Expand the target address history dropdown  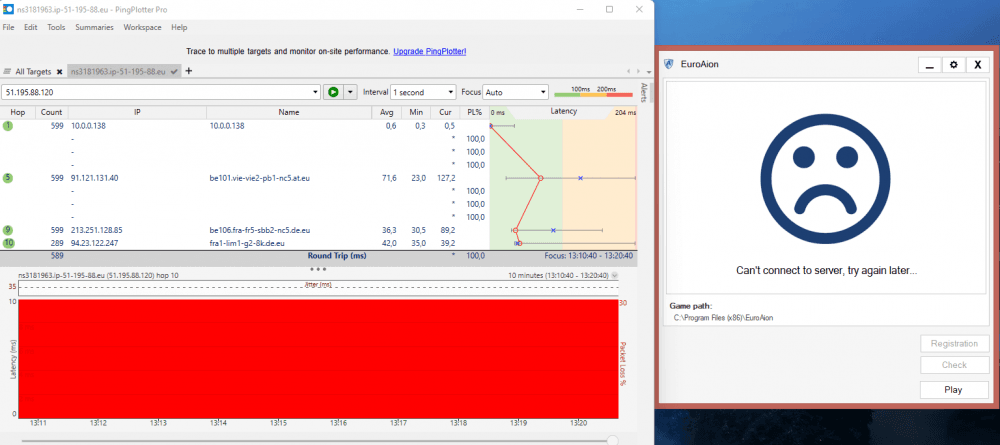(x=313, y=92)
